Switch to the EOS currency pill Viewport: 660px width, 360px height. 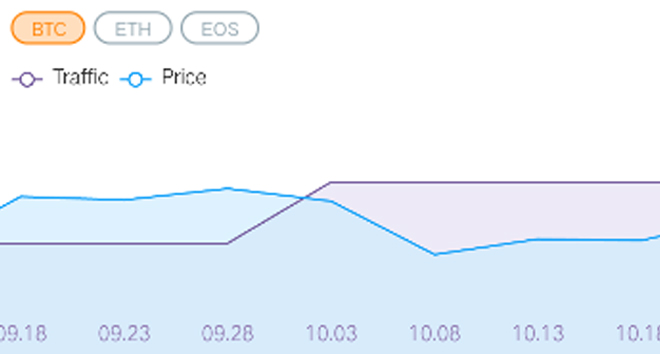[220, 28]
